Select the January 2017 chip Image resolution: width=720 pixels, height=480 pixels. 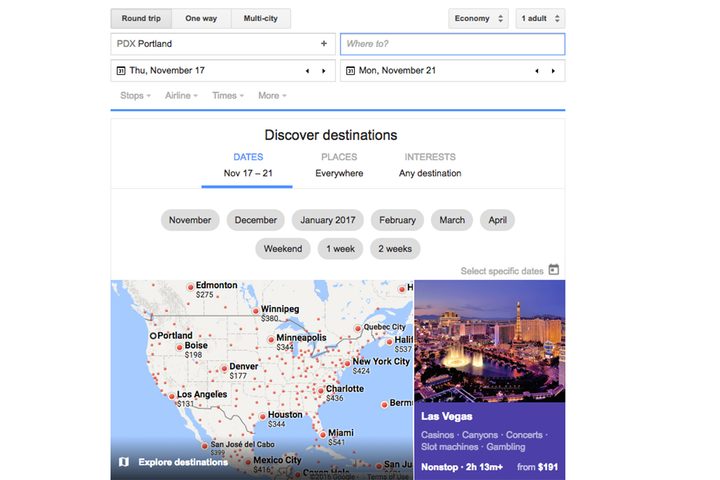coord(328,220)
